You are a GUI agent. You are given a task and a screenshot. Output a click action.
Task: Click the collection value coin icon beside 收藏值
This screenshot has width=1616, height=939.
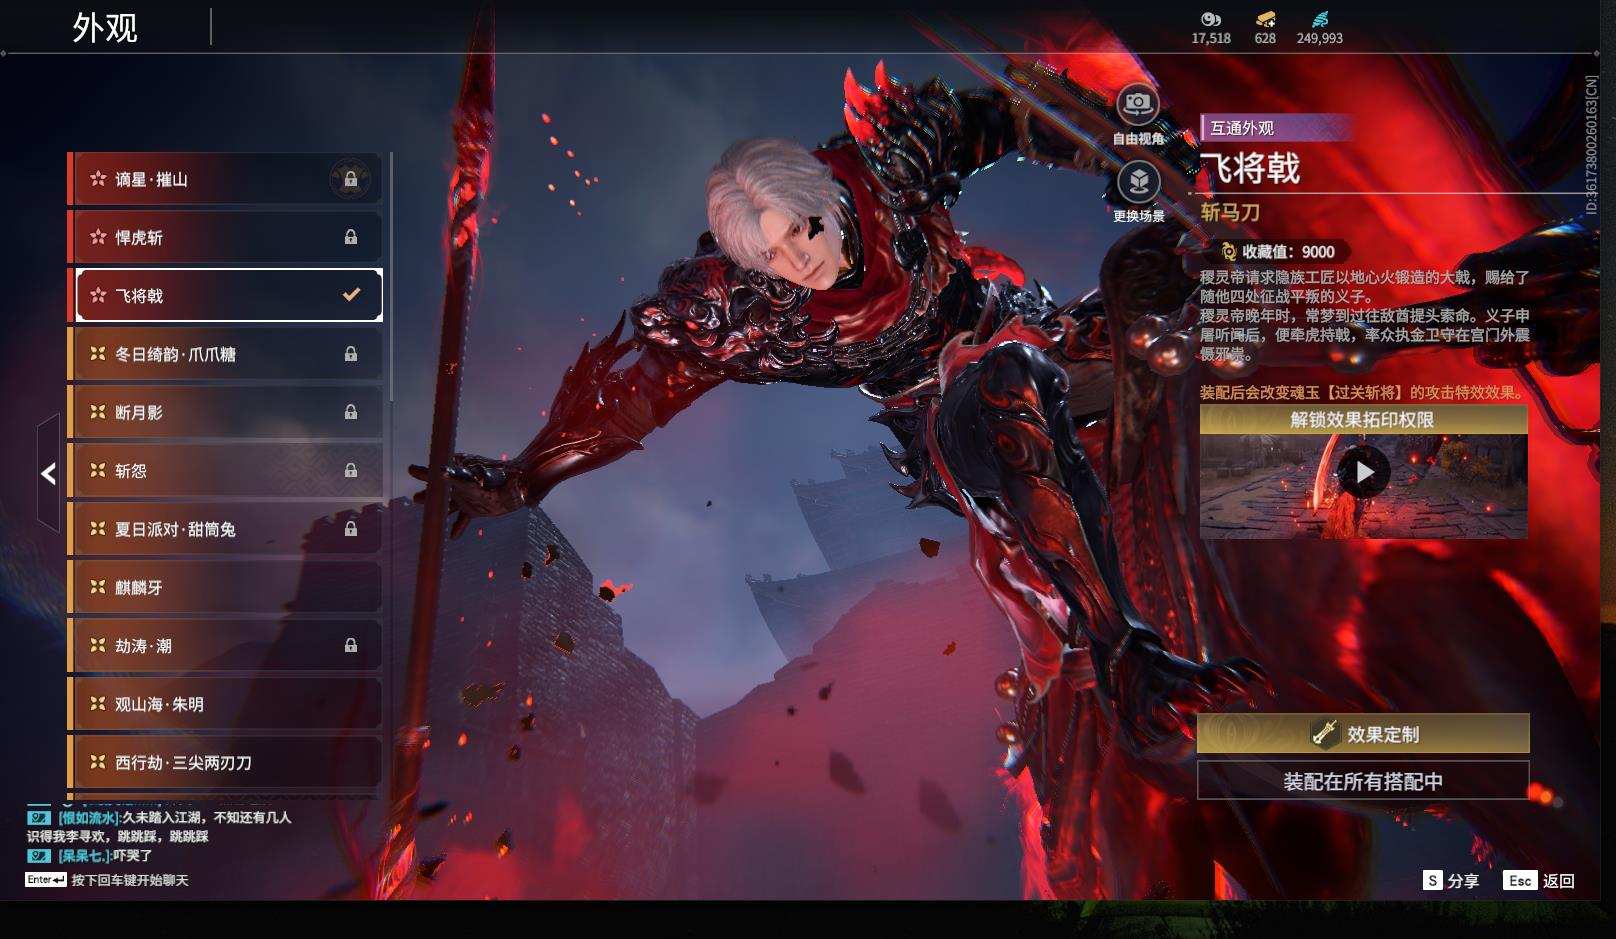1228,252
